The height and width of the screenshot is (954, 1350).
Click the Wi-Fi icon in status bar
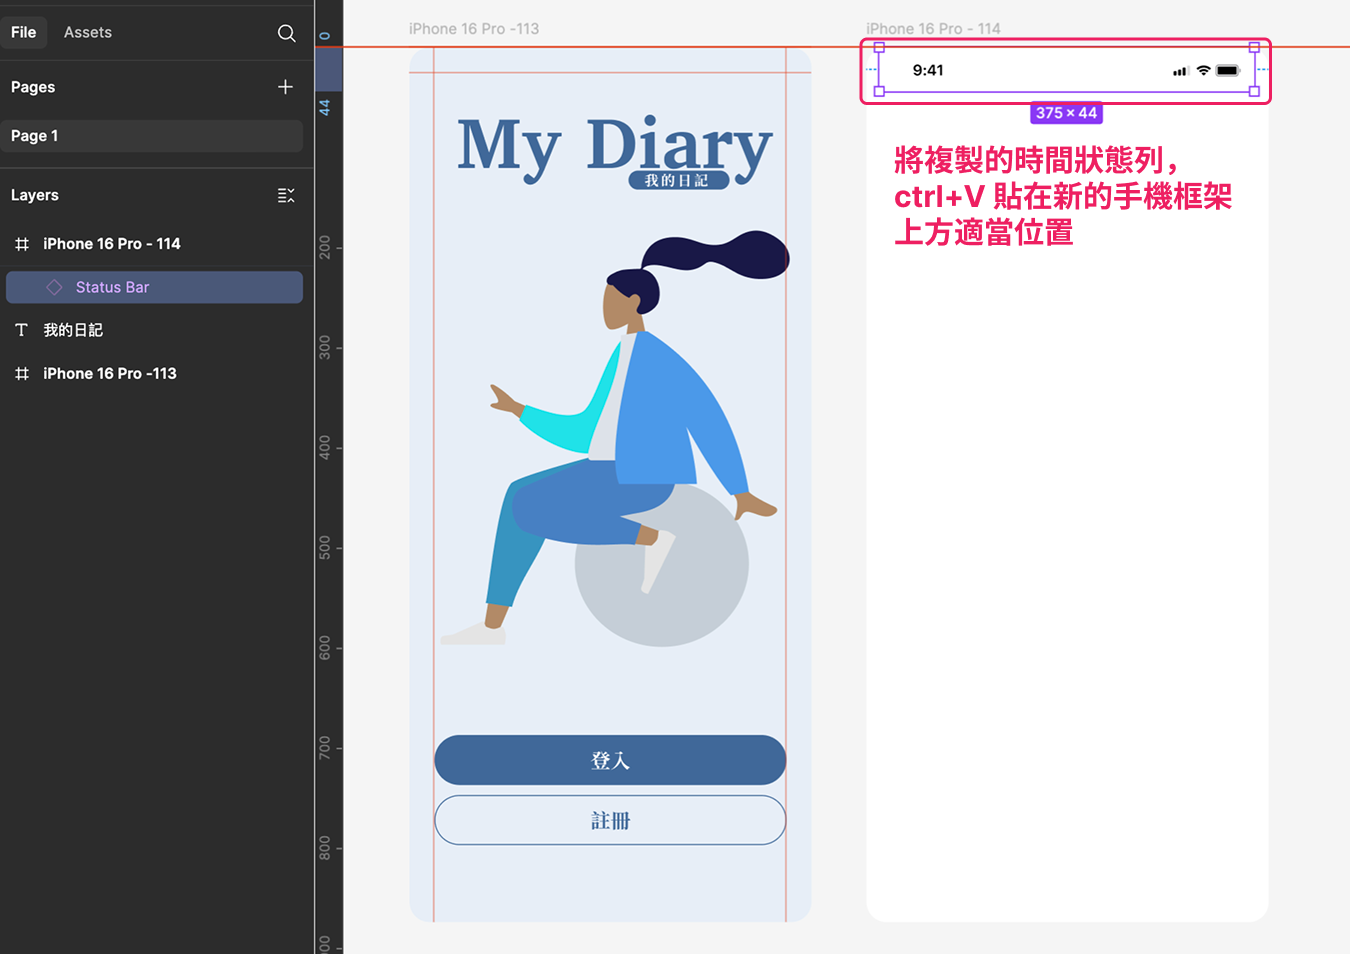(x=1203, y=71)
